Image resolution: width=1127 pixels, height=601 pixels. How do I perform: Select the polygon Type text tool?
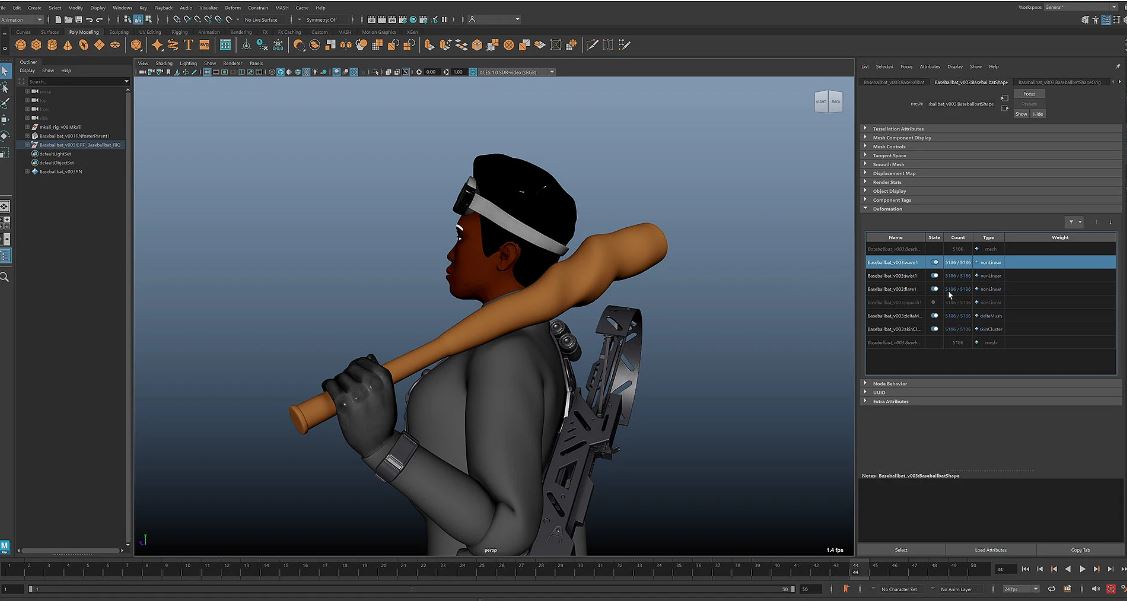188,45
